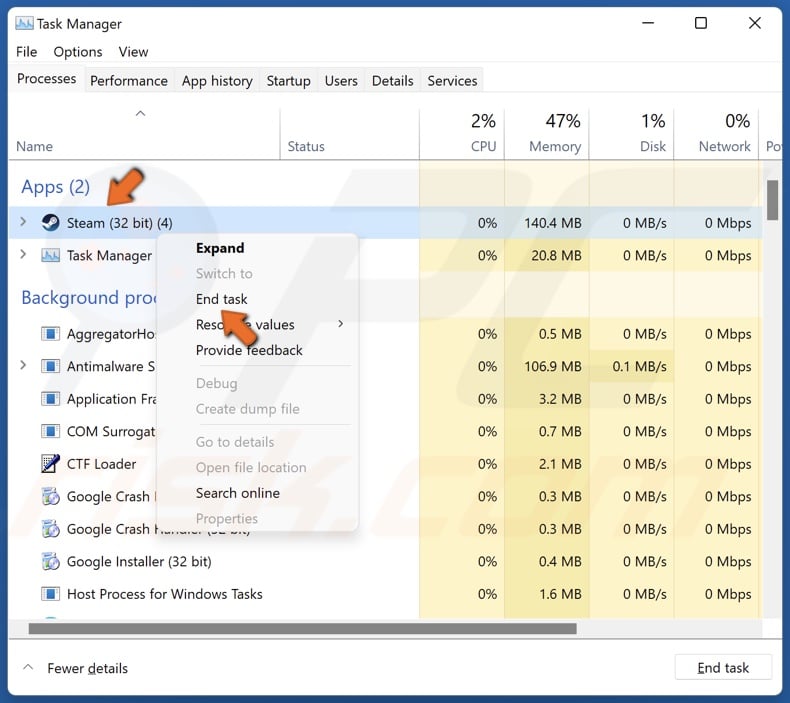This screenshot has height=703, width=790.
Task: Click the vertical scrollbar thumb
Action: click(772, 200)
